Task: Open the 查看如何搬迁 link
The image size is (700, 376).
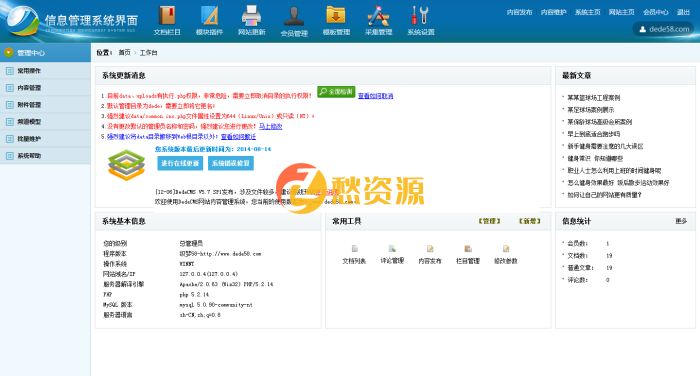Action: (x=238, y=137)
